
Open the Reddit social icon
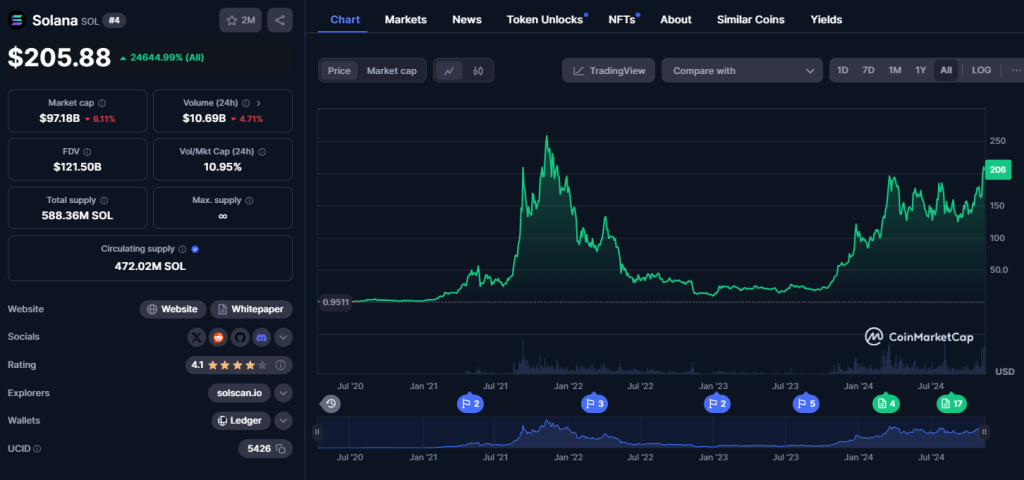pyautogui.click(x=218, y=338)
